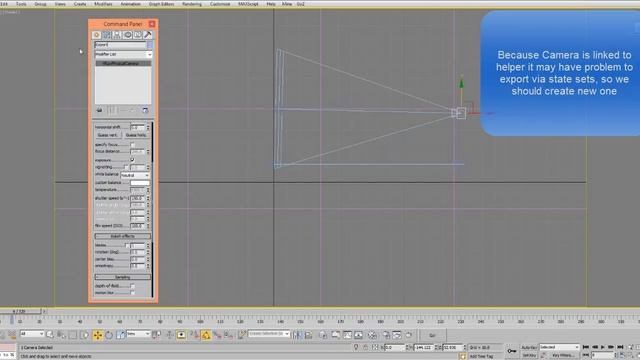Open the Utilities hammer tab
Screen dimensions: 640x360
(148, 35)
